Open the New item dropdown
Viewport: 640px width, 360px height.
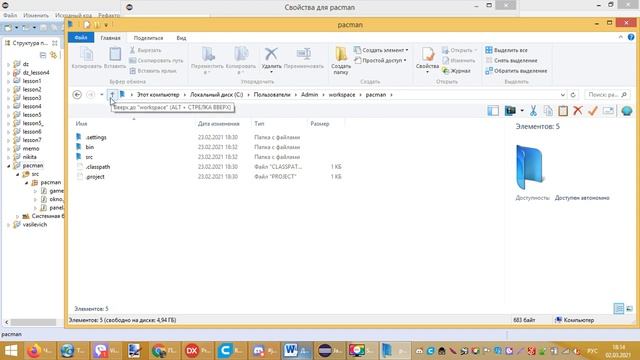[381, 50]
